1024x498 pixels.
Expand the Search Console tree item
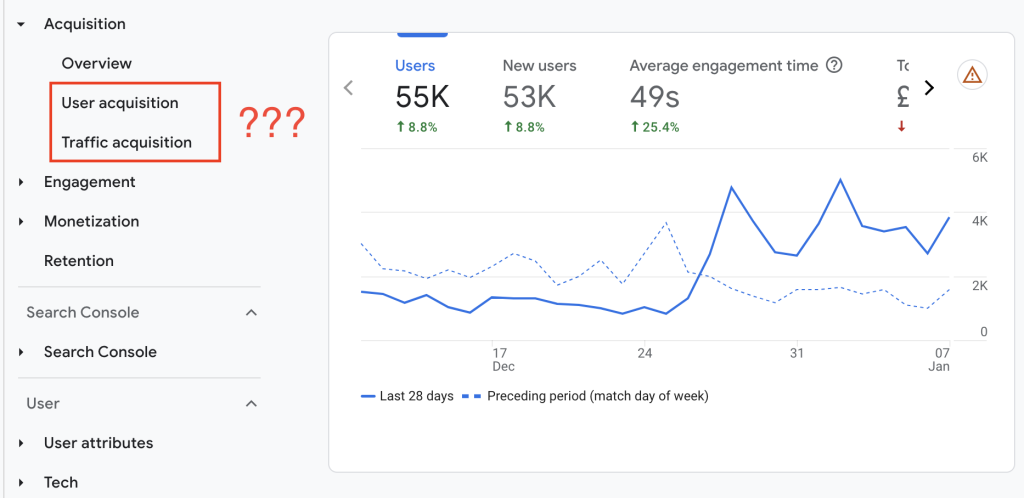(x=21, y=352)
